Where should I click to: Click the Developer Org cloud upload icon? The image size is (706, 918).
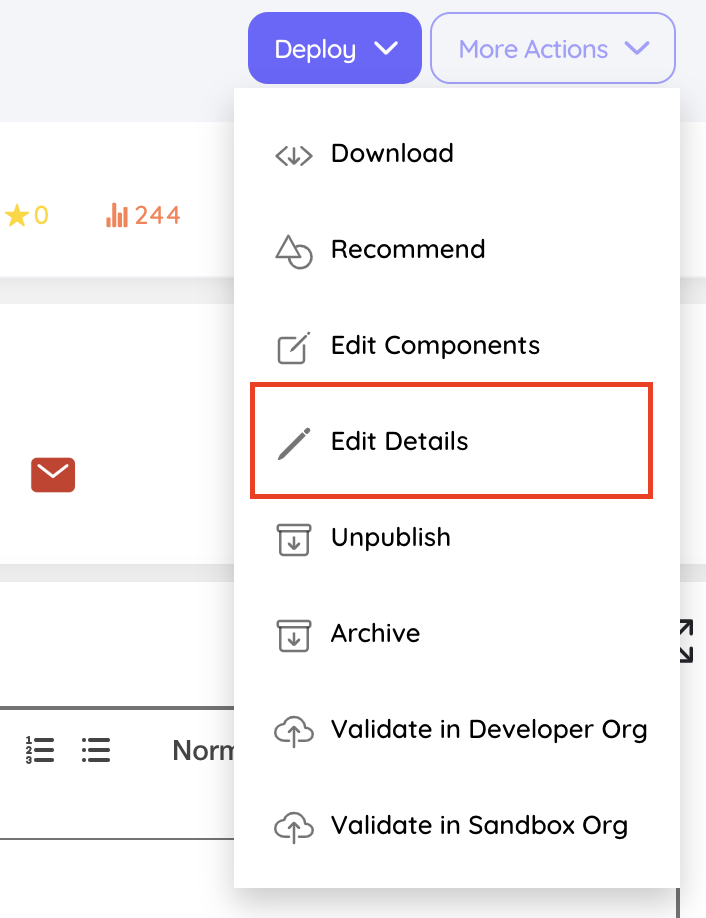[294, 731]
